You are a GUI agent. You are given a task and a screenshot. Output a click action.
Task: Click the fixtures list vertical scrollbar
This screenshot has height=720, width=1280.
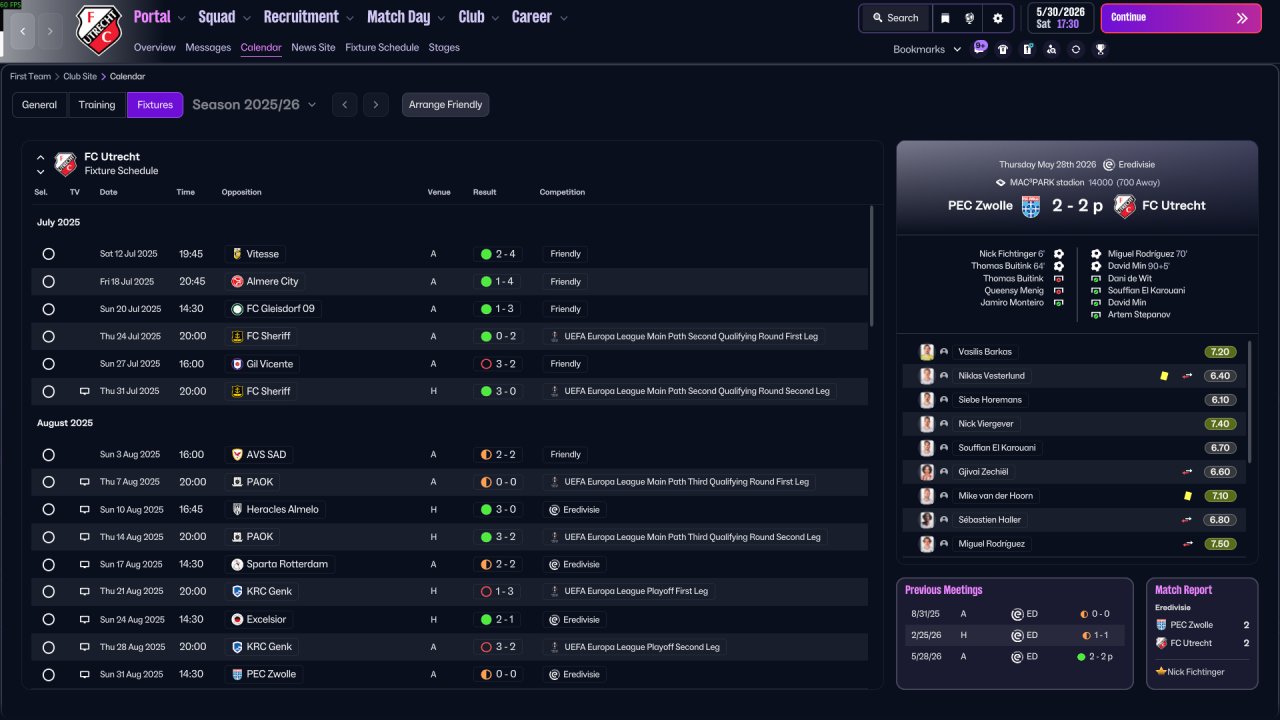pos(872,265)
